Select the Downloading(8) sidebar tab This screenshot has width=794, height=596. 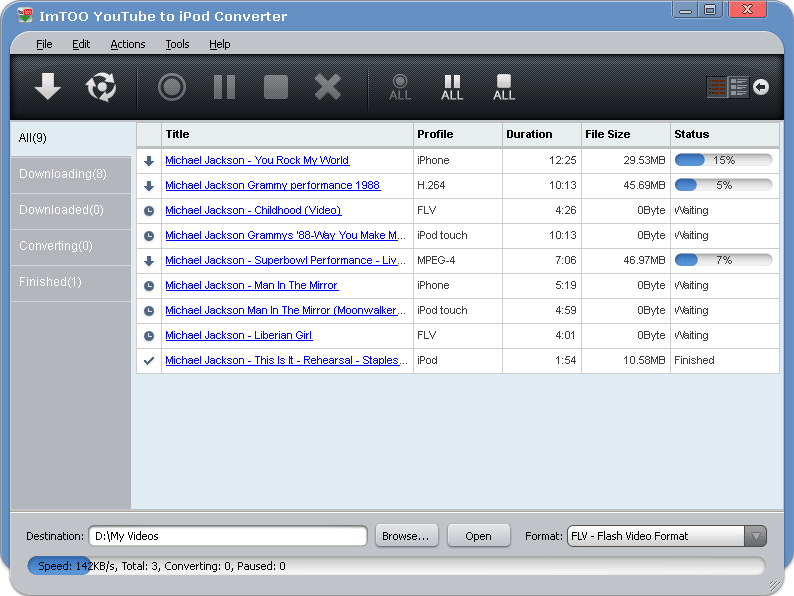[x=71, y=174]
